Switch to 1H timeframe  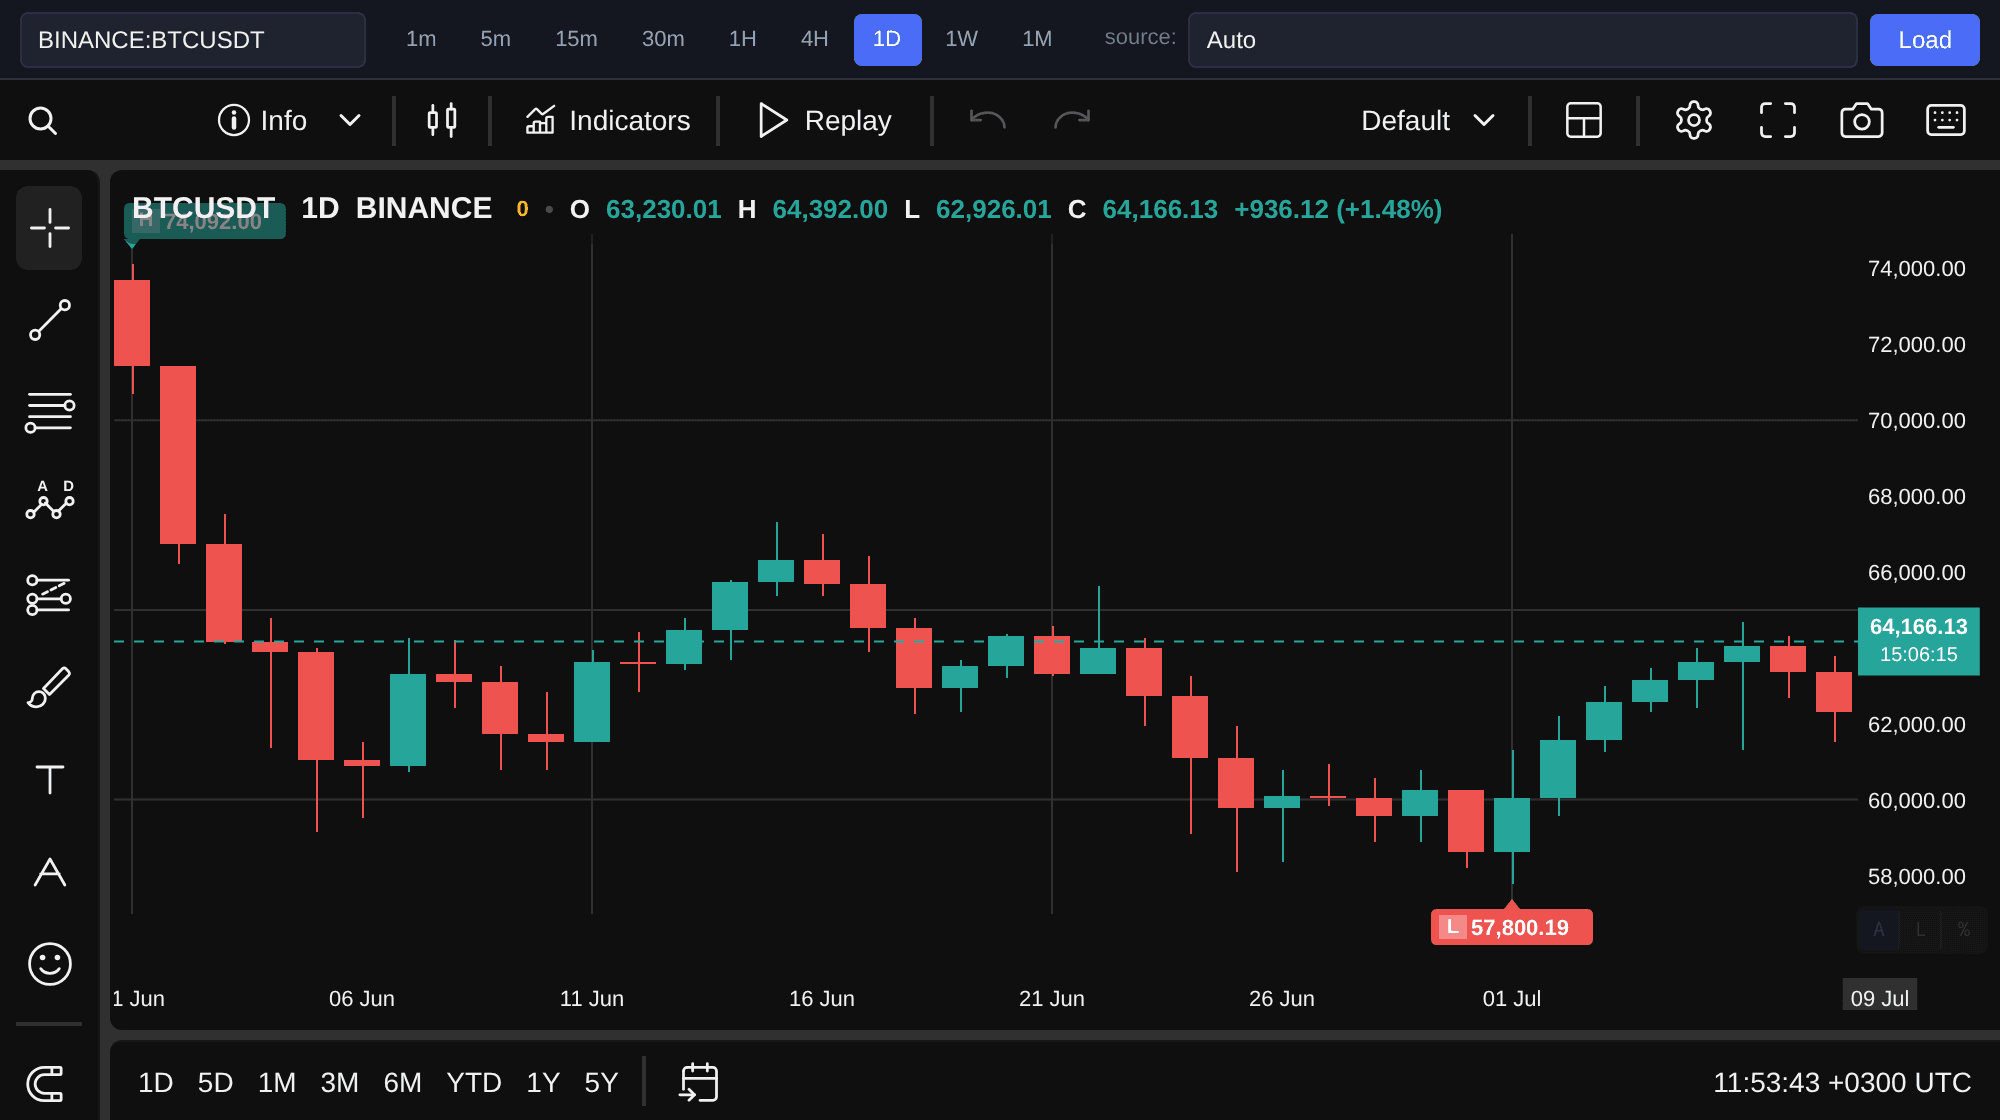(742, 39)
